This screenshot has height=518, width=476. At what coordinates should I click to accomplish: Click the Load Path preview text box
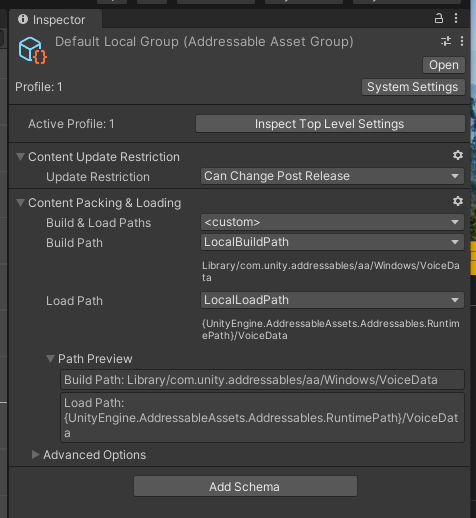coord(262,418)
